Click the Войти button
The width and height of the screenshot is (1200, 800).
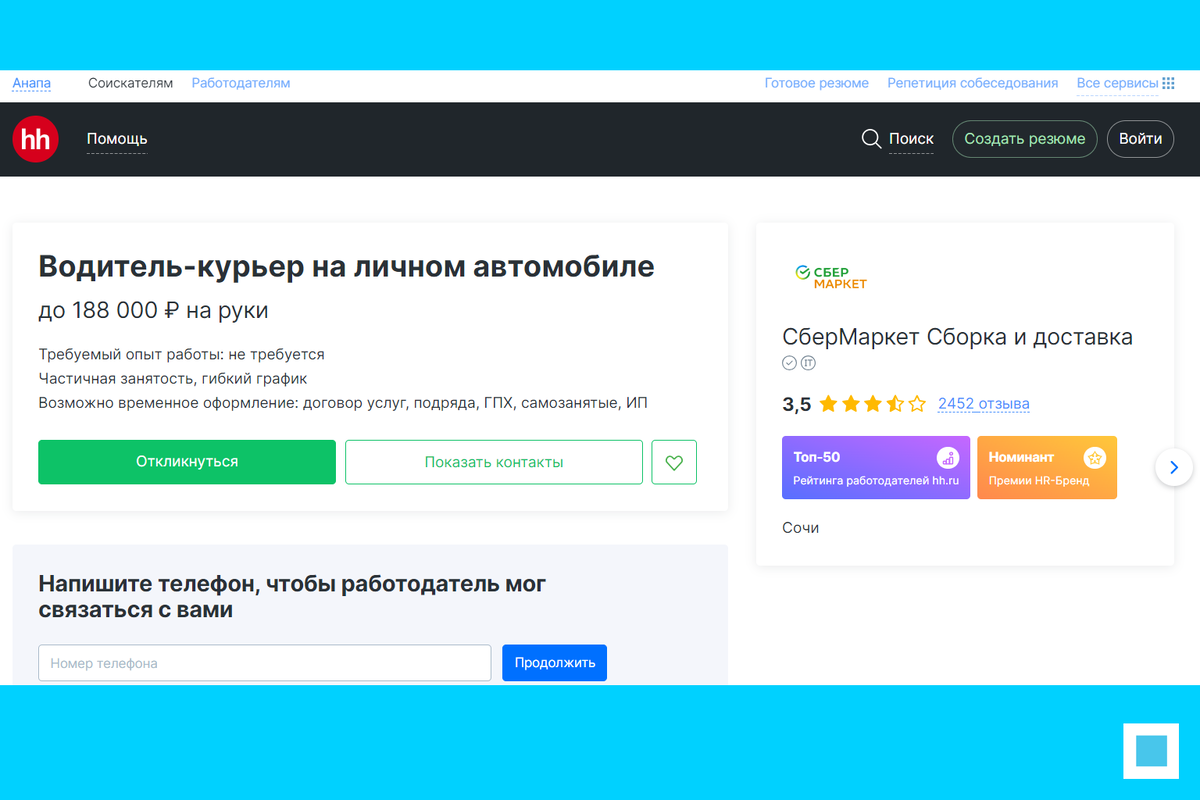pos(1140,139)
